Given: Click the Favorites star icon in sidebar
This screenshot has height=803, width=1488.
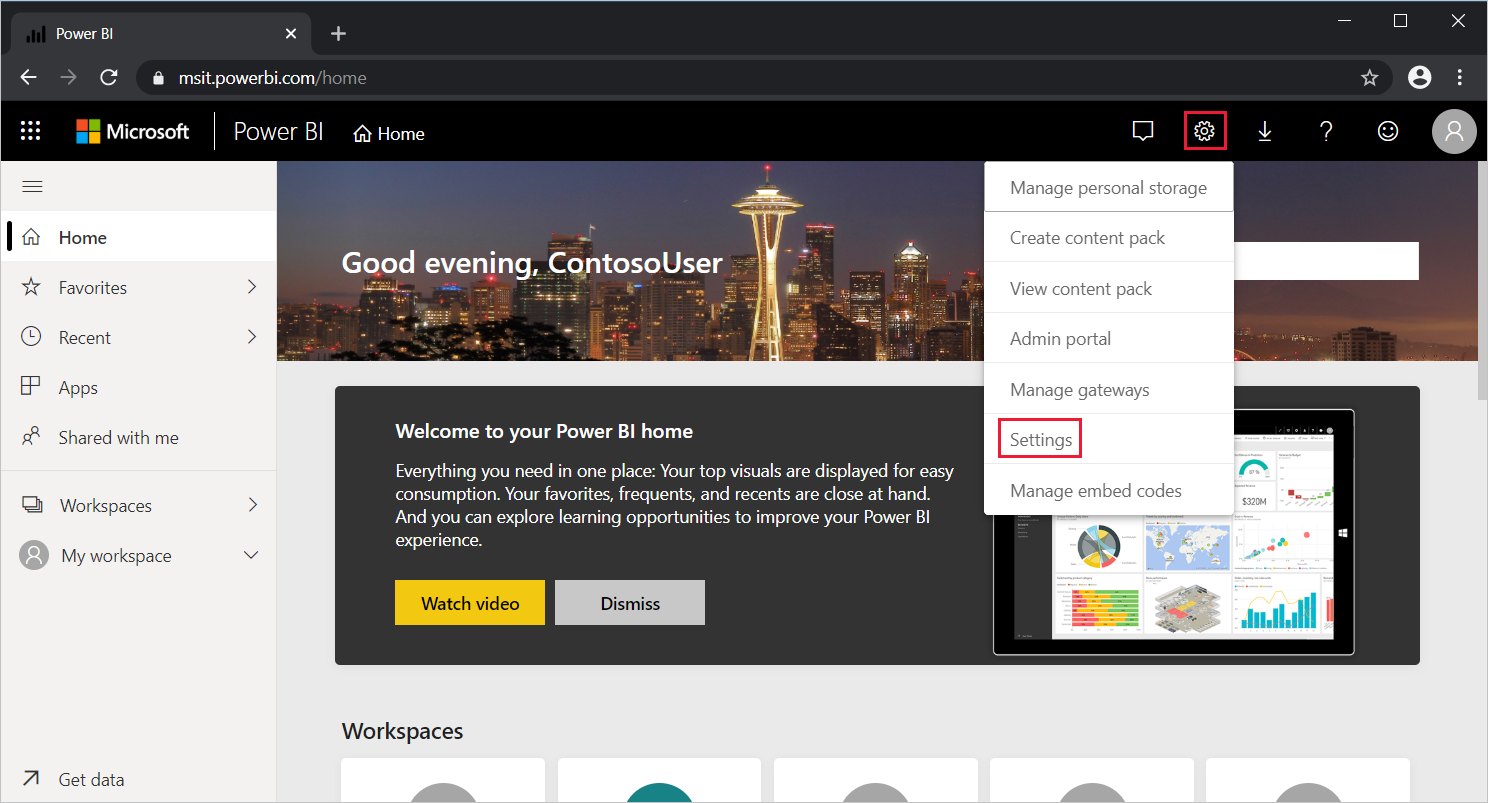Looking at the screenshot, I should coord(32,287).
